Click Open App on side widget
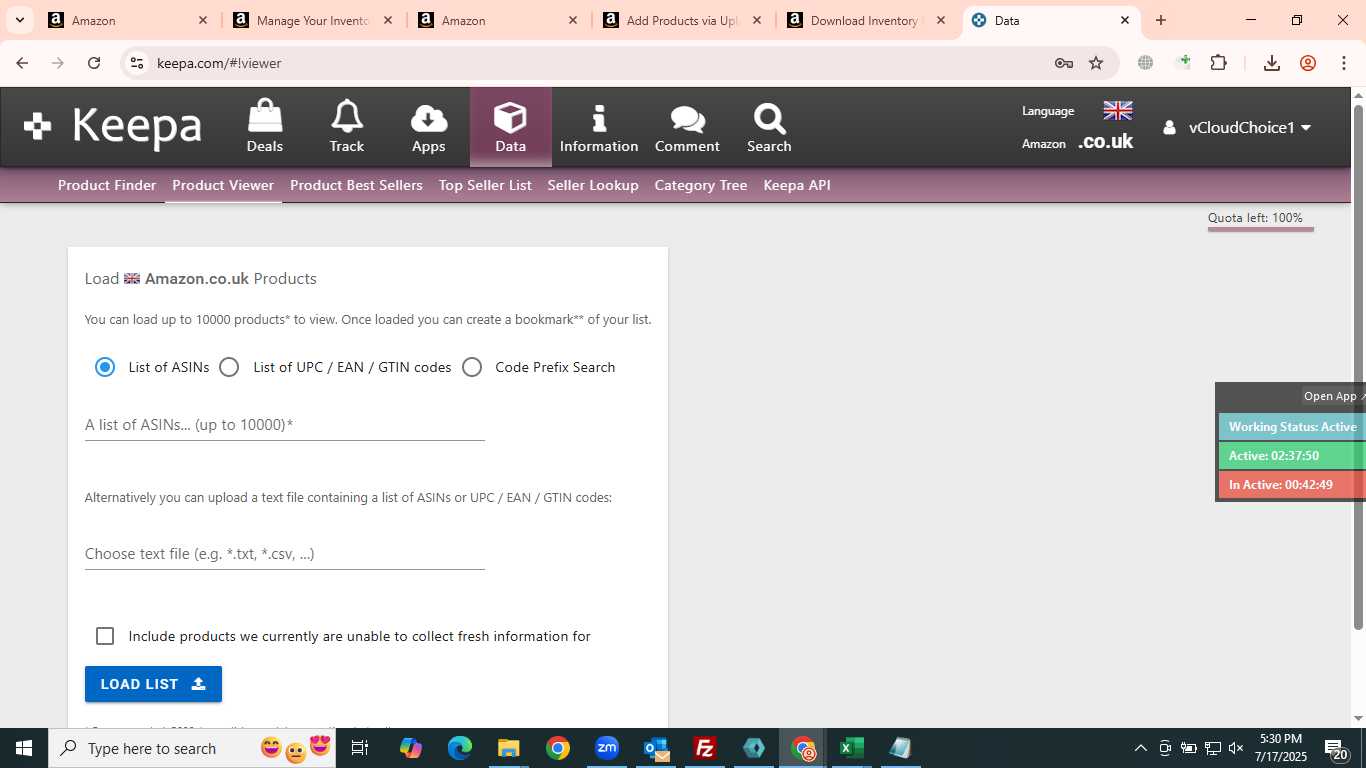 1332,396
